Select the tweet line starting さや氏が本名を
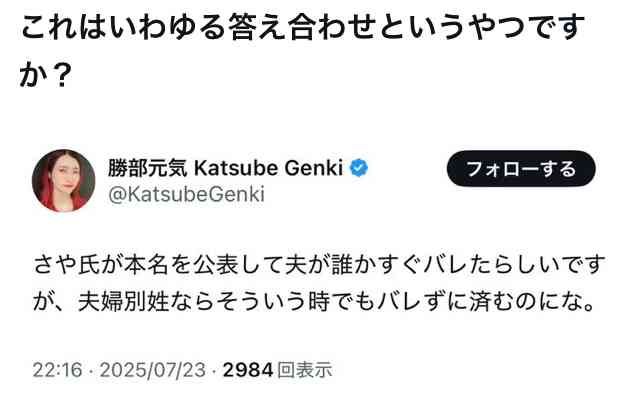640x393 pixels. pos(319,264)
